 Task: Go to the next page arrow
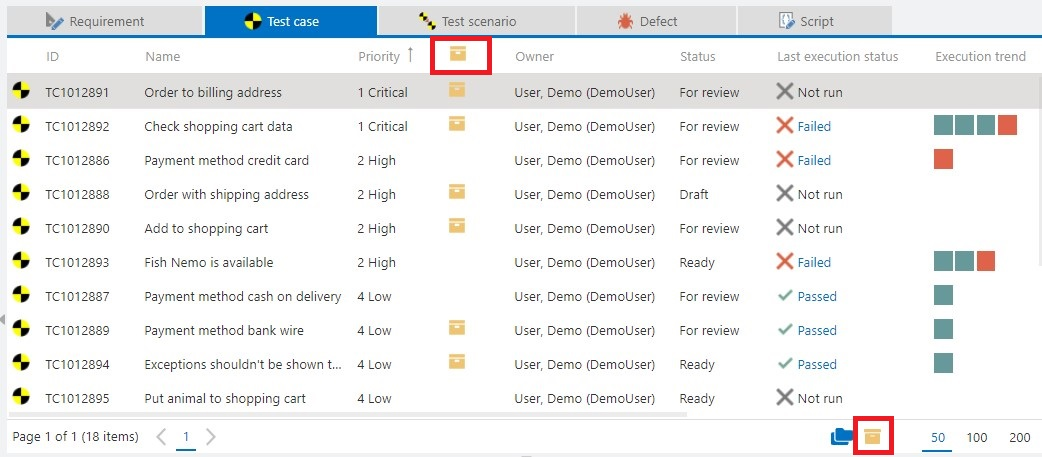pyautogui.click(x=210, y=436)
